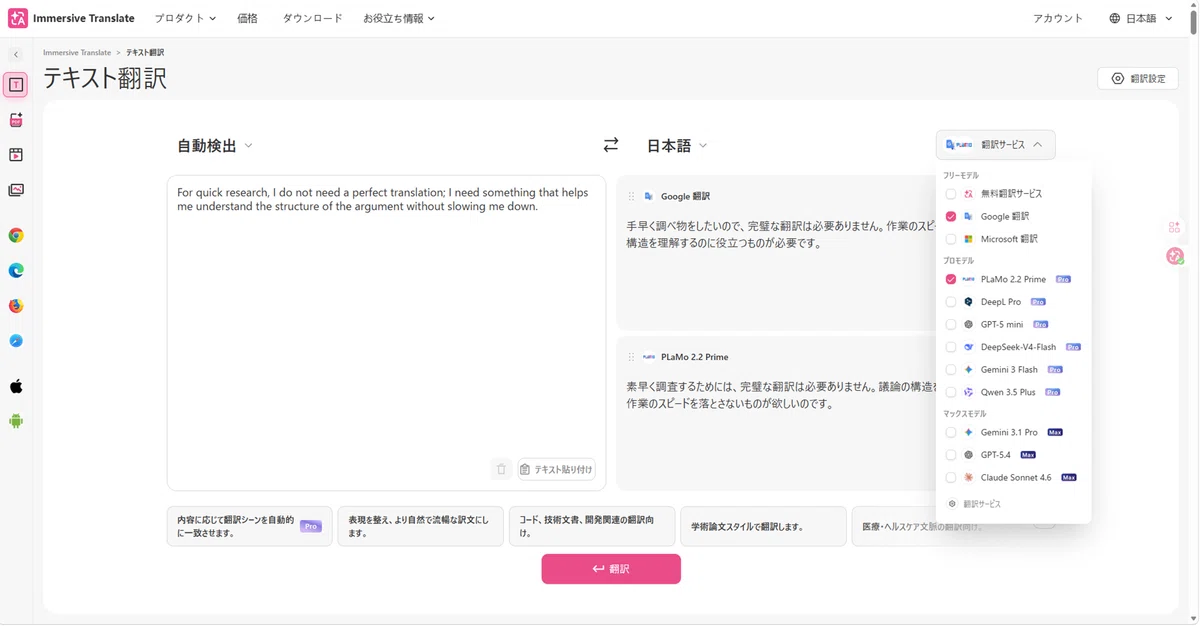Uncheck the PLaMo 2.2 Prime checkbox
Screen dimensions: 1200x626
click(x=951, y=279)
